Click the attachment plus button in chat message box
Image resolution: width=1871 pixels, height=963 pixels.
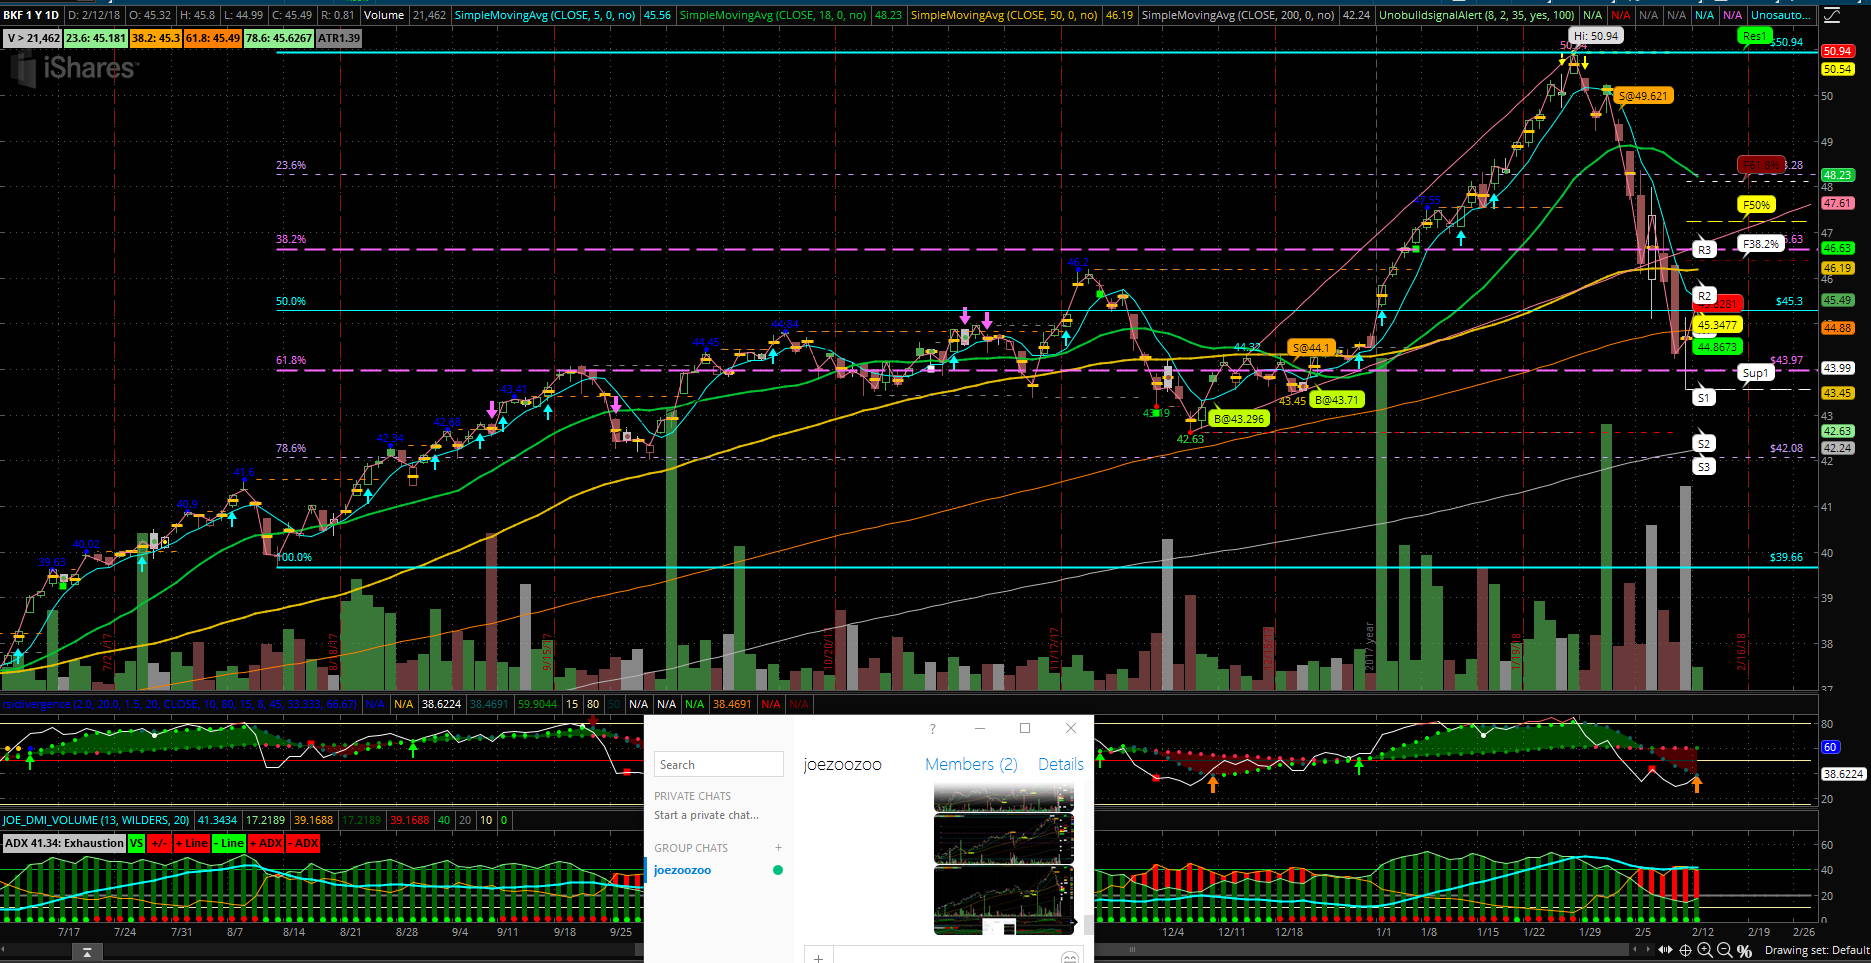pos(818,957)
